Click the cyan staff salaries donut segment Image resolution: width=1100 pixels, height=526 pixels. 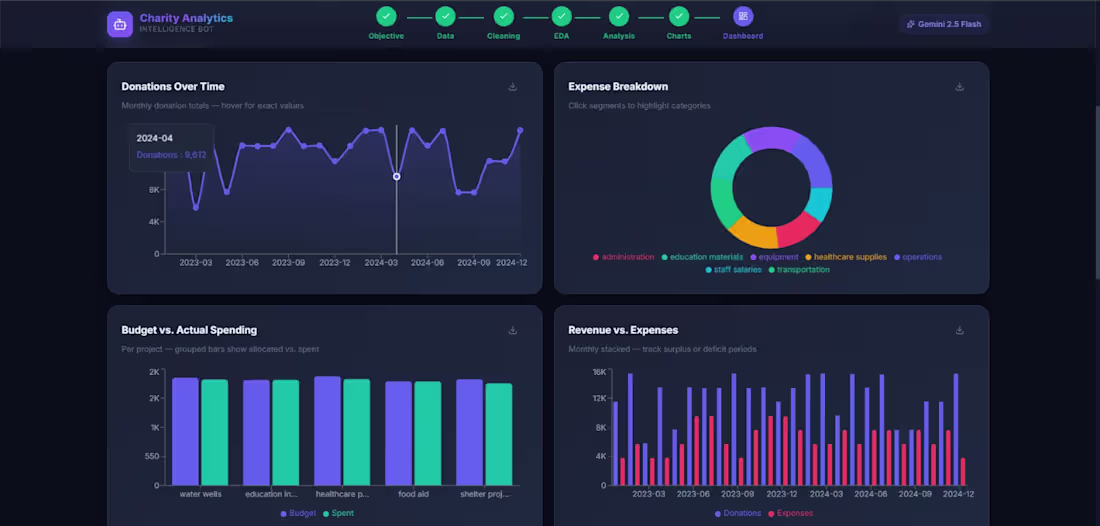[x=819, y=203]
